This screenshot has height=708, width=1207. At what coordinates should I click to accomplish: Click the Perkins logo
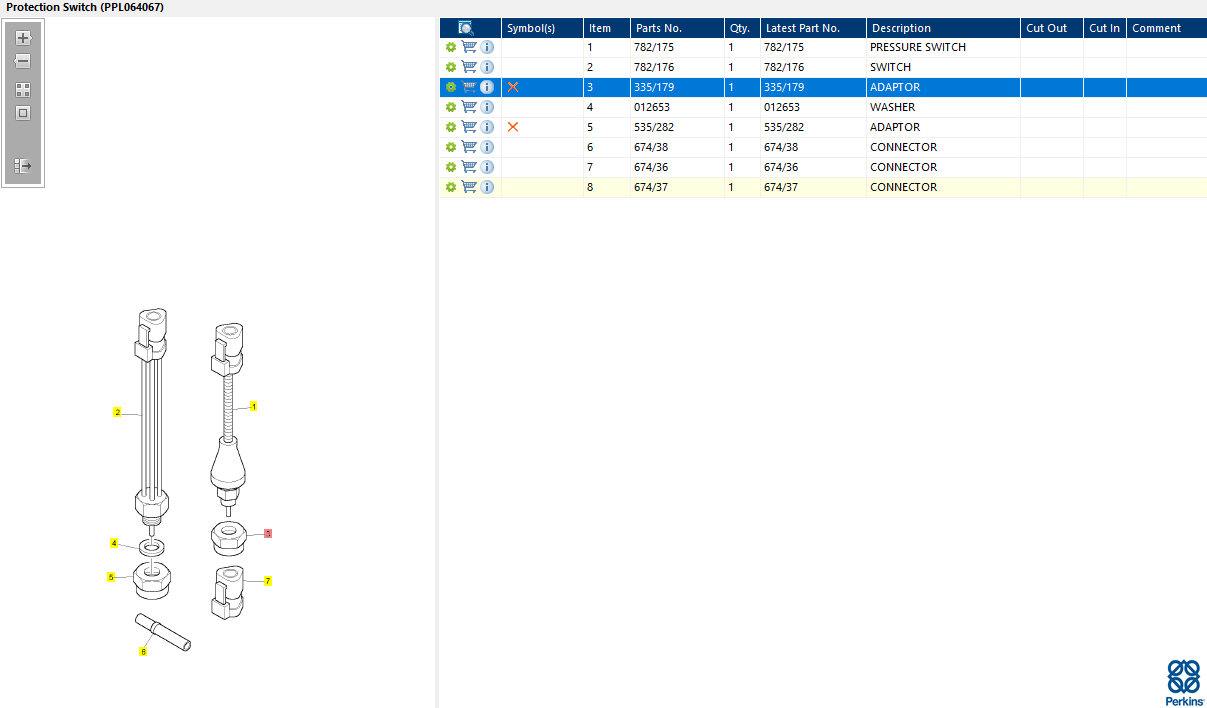tap(1184, 683)
